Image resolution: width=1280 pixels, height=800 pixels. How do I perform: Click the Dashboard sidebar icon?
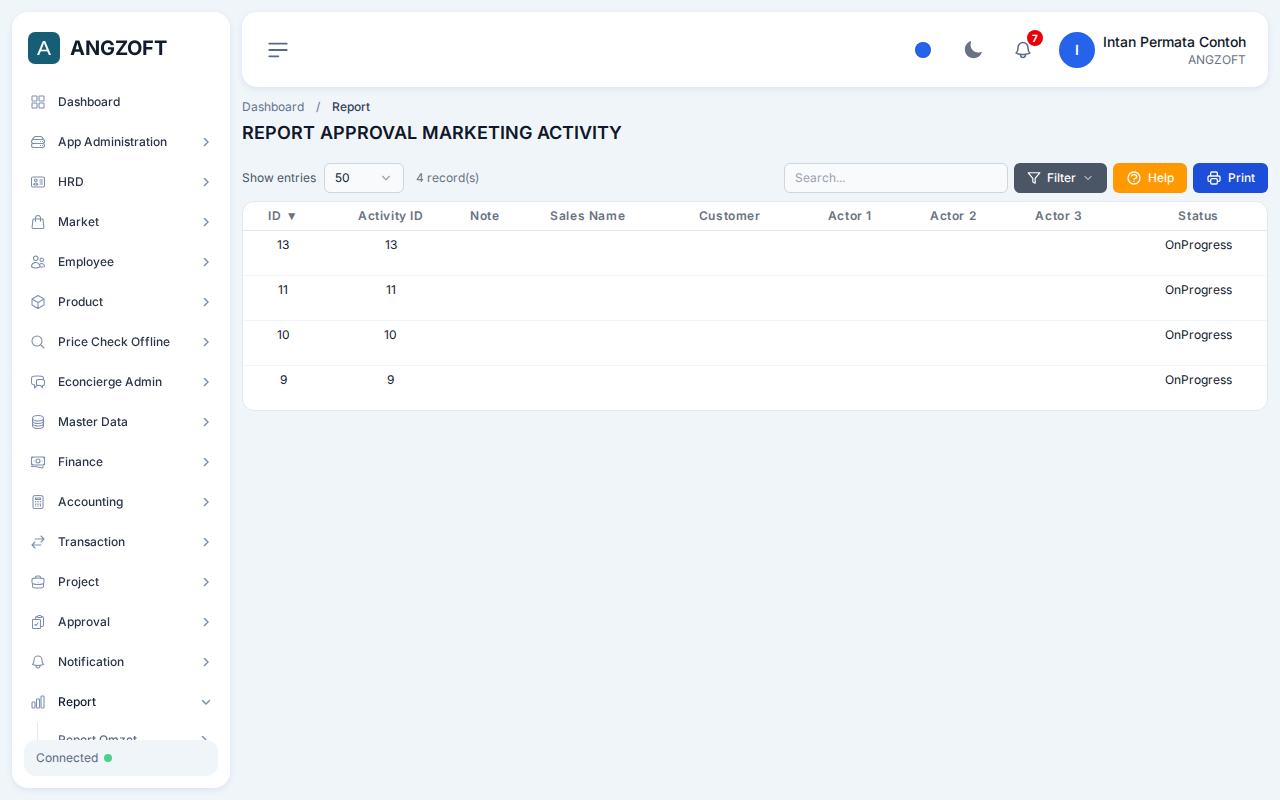pos(38,102)
